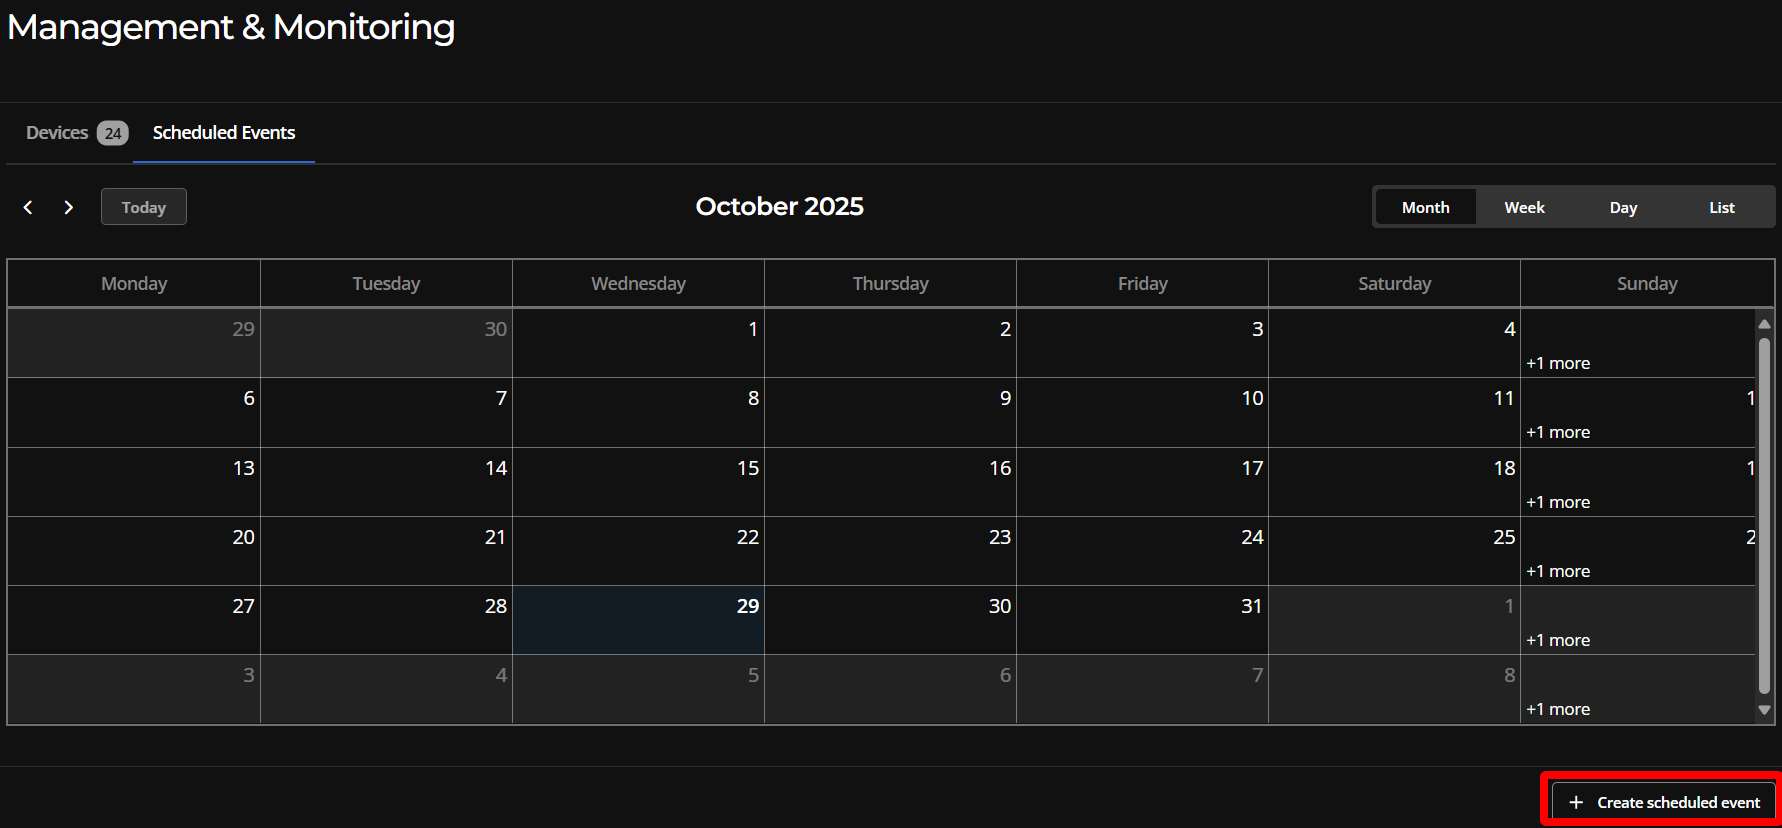Click the Thursday column header

pyautogui.click(x=890, y=284)
